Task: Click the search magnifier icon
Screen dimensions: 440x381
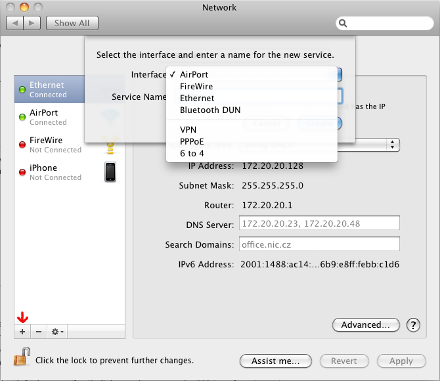Action: (343, 23)
